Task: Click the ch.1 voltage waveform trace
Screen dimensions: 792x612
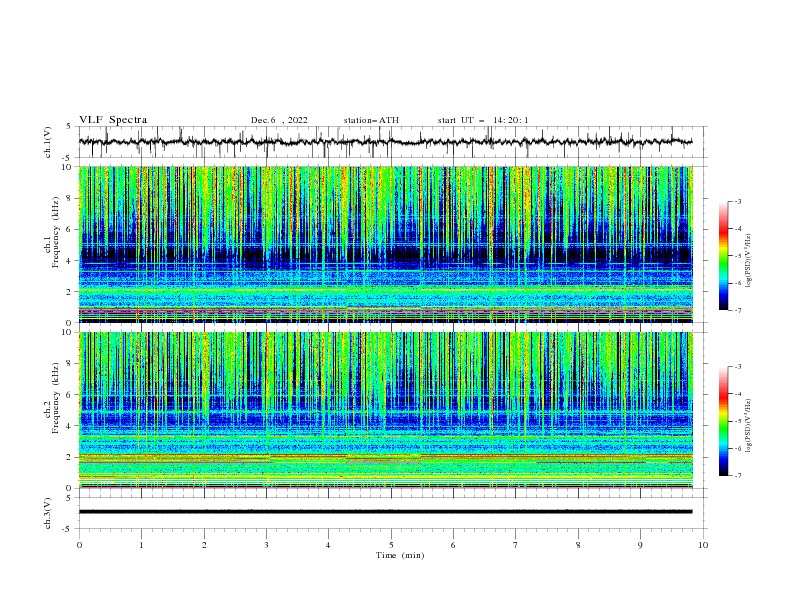Action: coord(385,142)
